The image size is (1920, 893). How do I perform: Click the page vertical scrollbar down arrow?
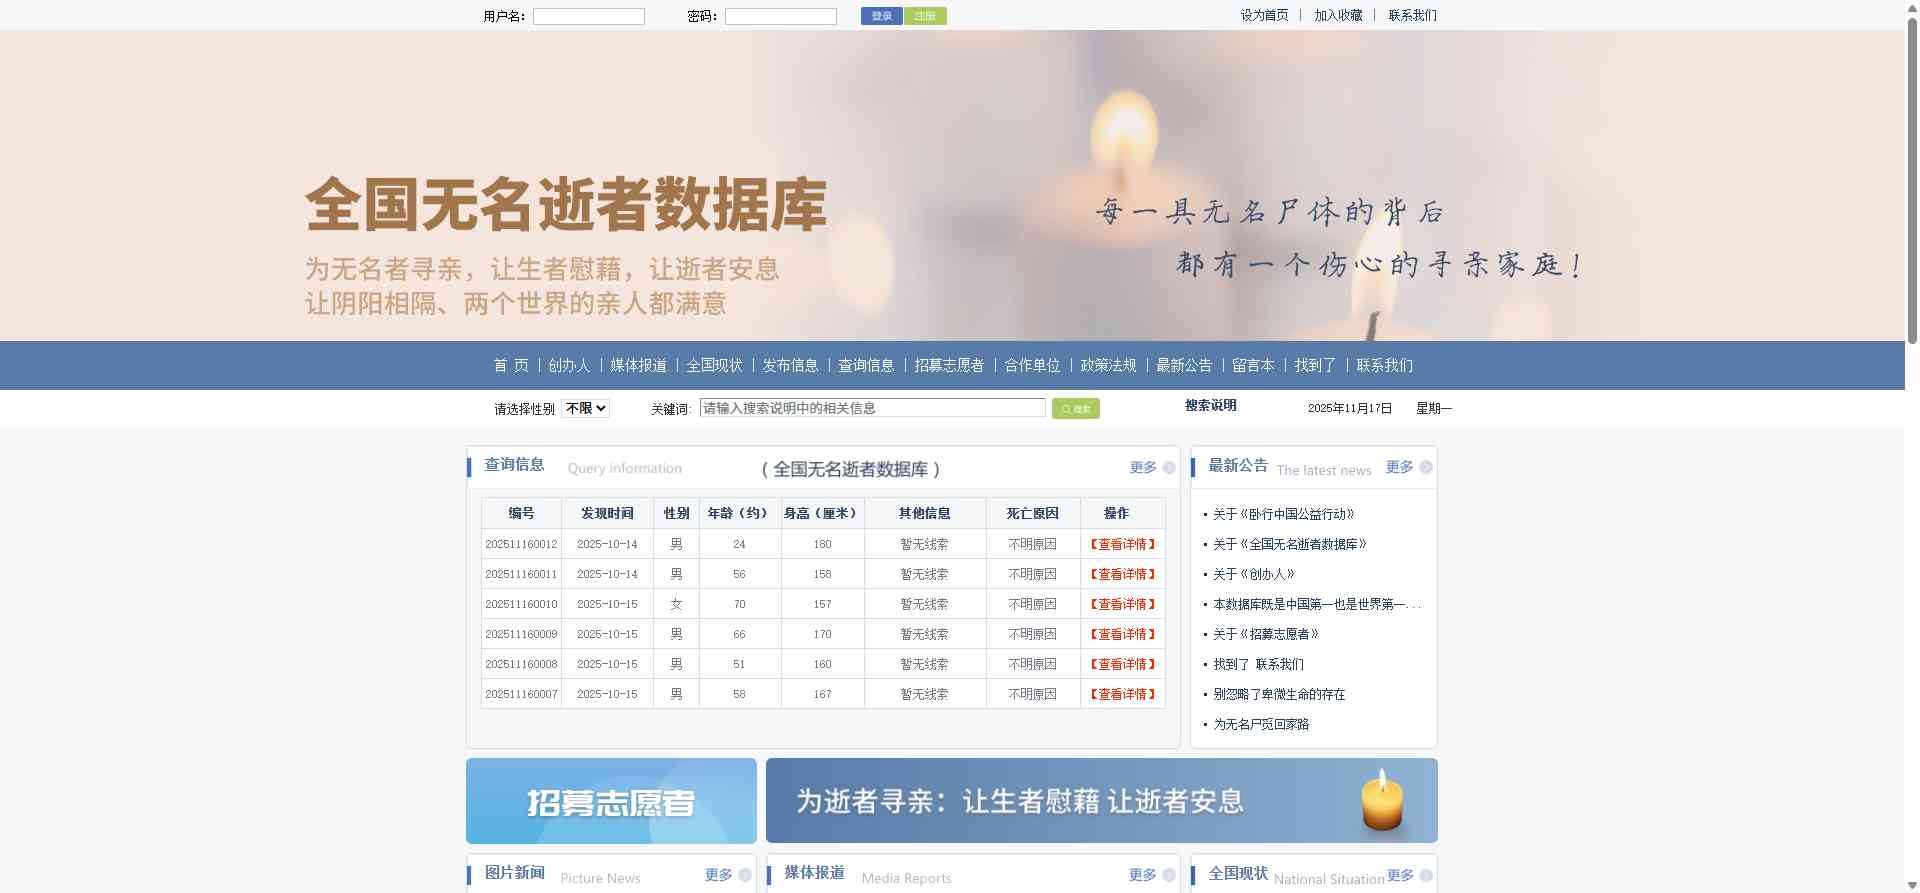(x=1912, y=884)
